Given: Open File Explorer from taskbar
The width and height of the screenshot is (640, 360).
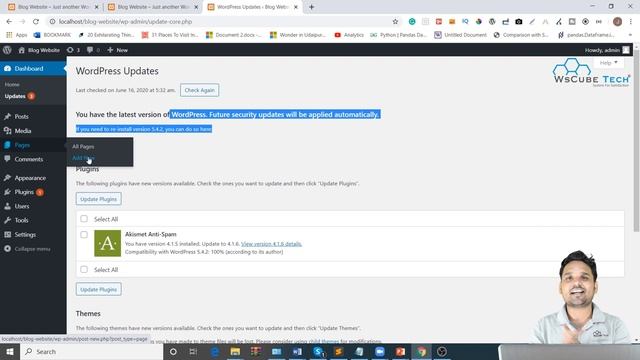Looking at the screenshot, I should [x=235, y=351].
